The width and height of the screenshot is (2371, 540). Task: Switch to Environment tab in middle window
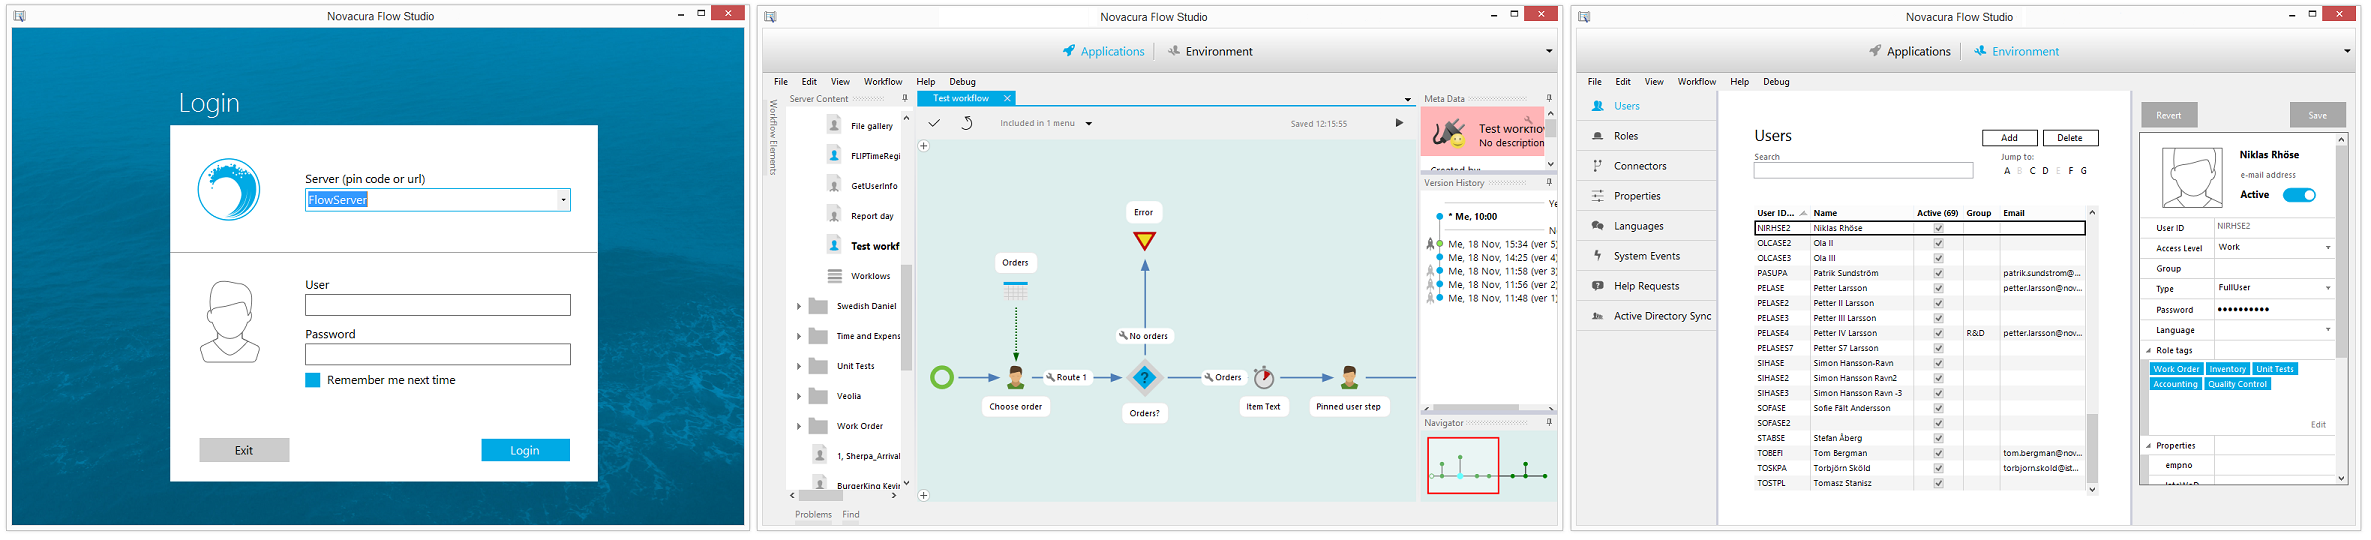click(1210, 51)
